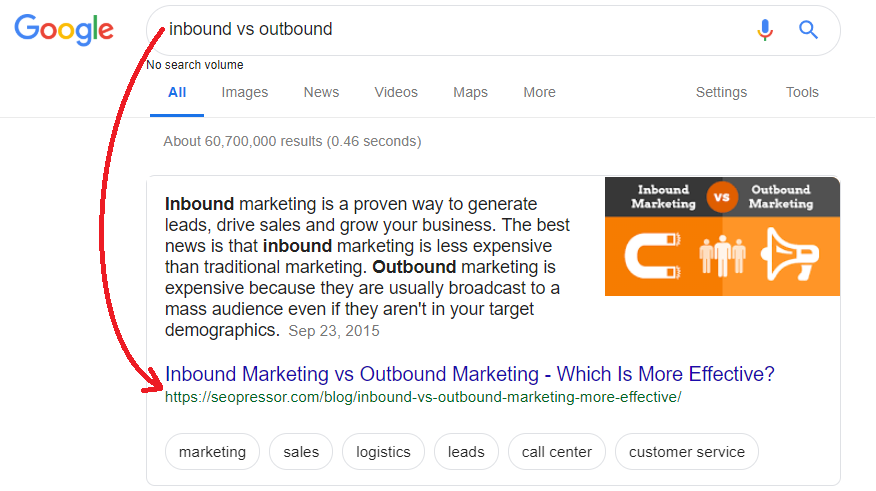This screenshot has width=876, height=491.
Task: Click the Google logo
Action: 64,30
